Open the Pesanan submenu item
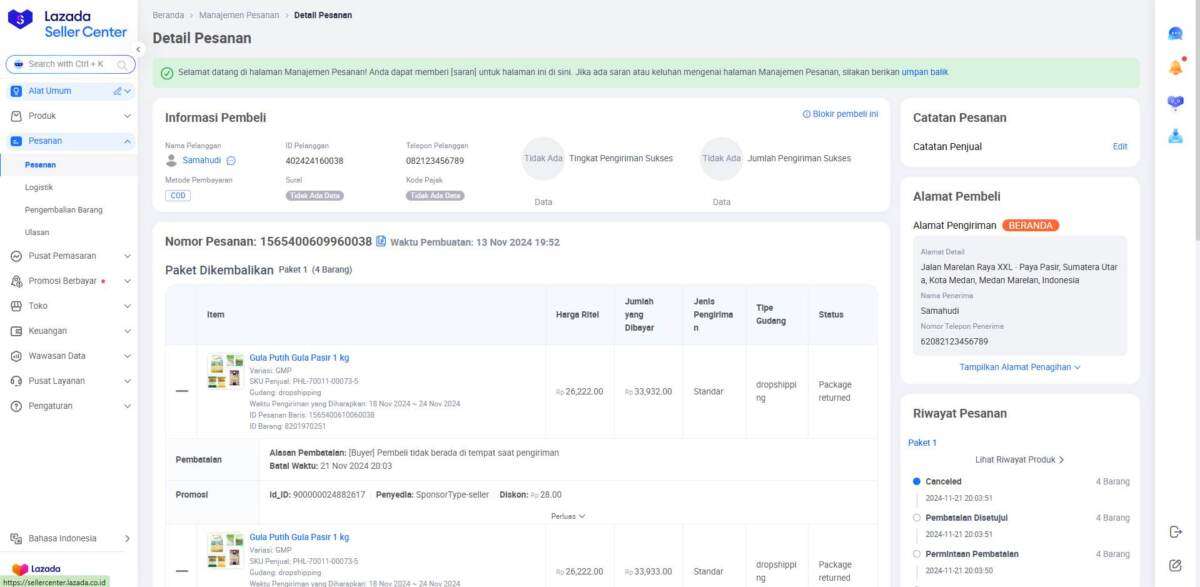The width and height of the screenshot is (1200, 587). click(x=40, y=164)
